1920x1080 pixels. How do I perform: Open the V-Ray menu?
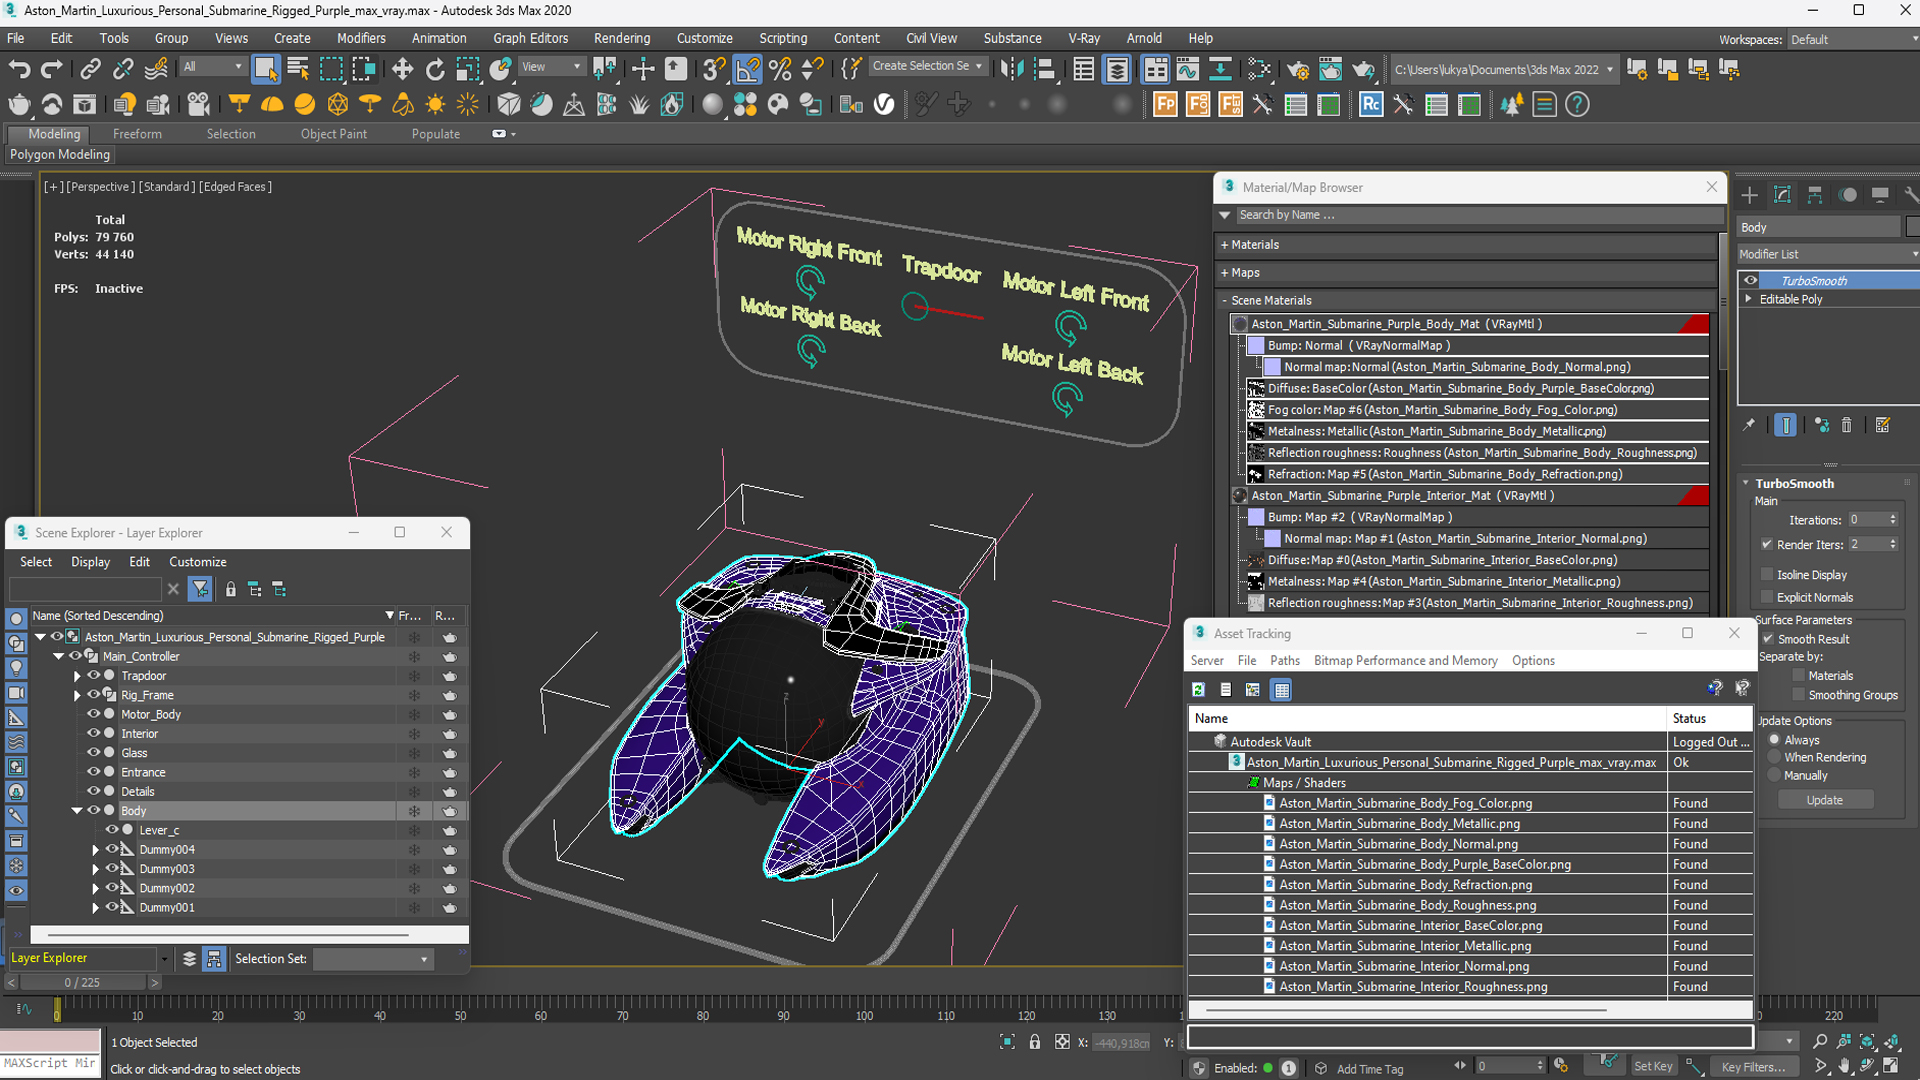click(1083, 38)
